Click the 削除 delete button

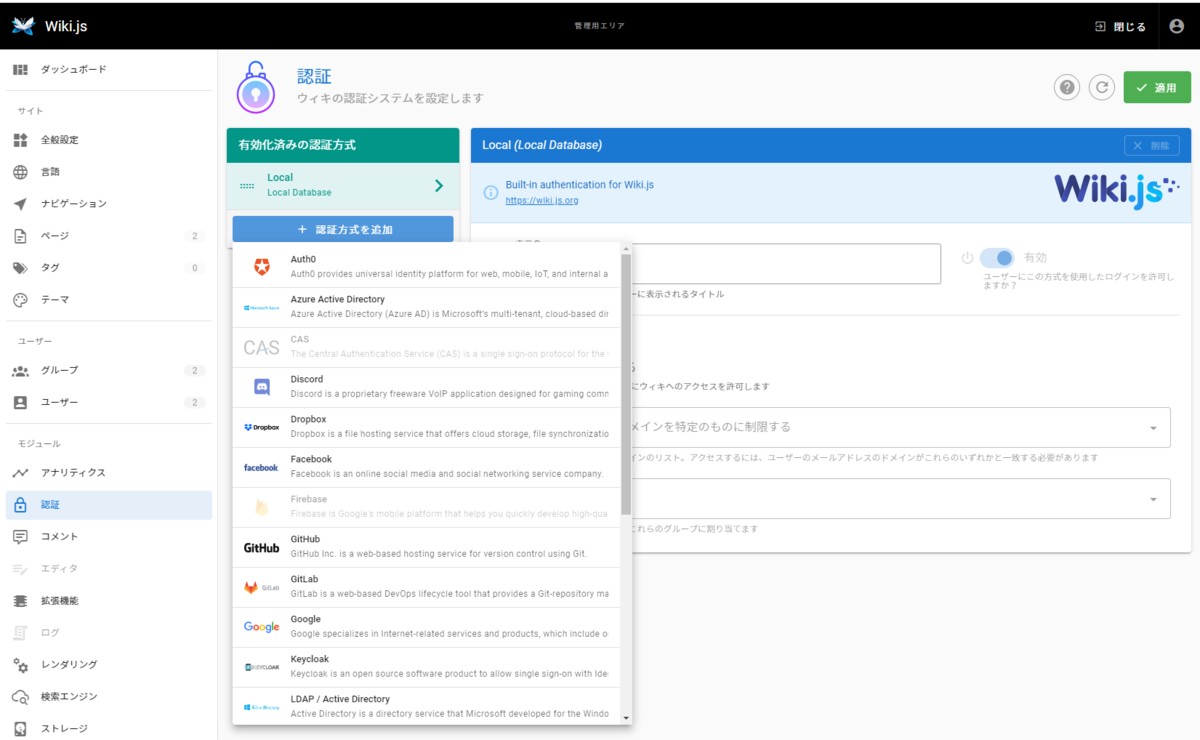coord(1151,145)
